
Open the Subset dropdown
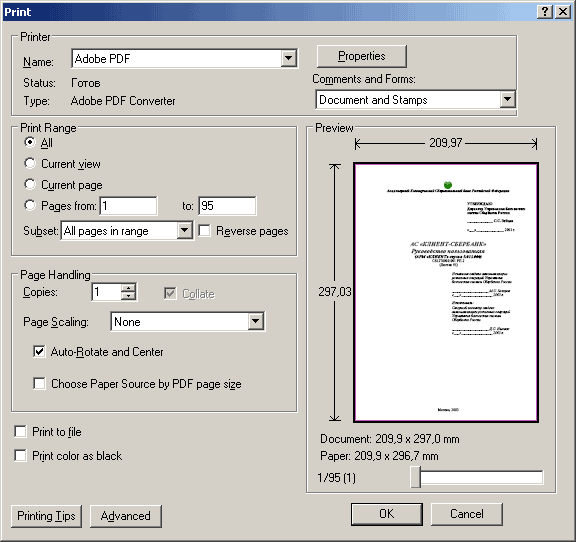coord(184,231)
